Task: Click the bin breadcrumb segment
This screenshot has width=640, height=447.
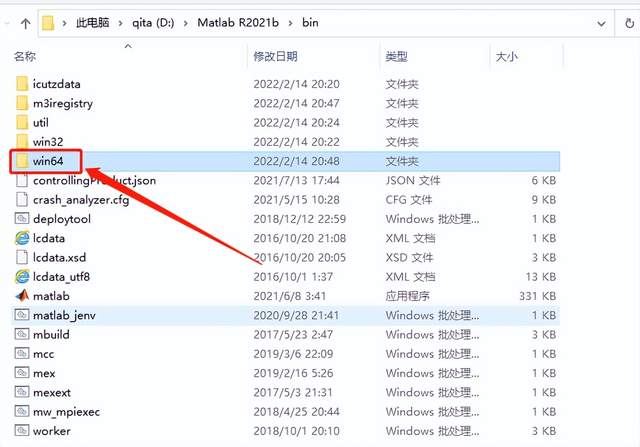Action: tap(310, 23)
